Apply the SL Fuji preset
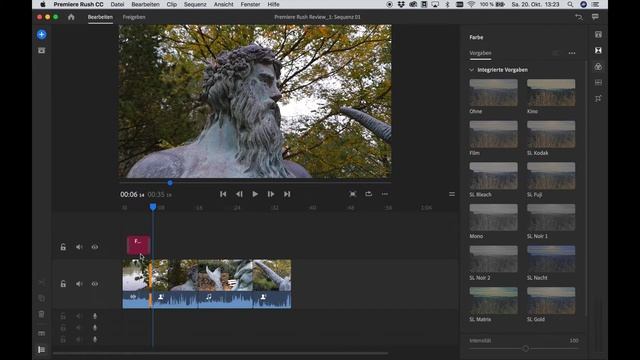The width and height of the screenshot is (640, 360). tap(551, 176)
